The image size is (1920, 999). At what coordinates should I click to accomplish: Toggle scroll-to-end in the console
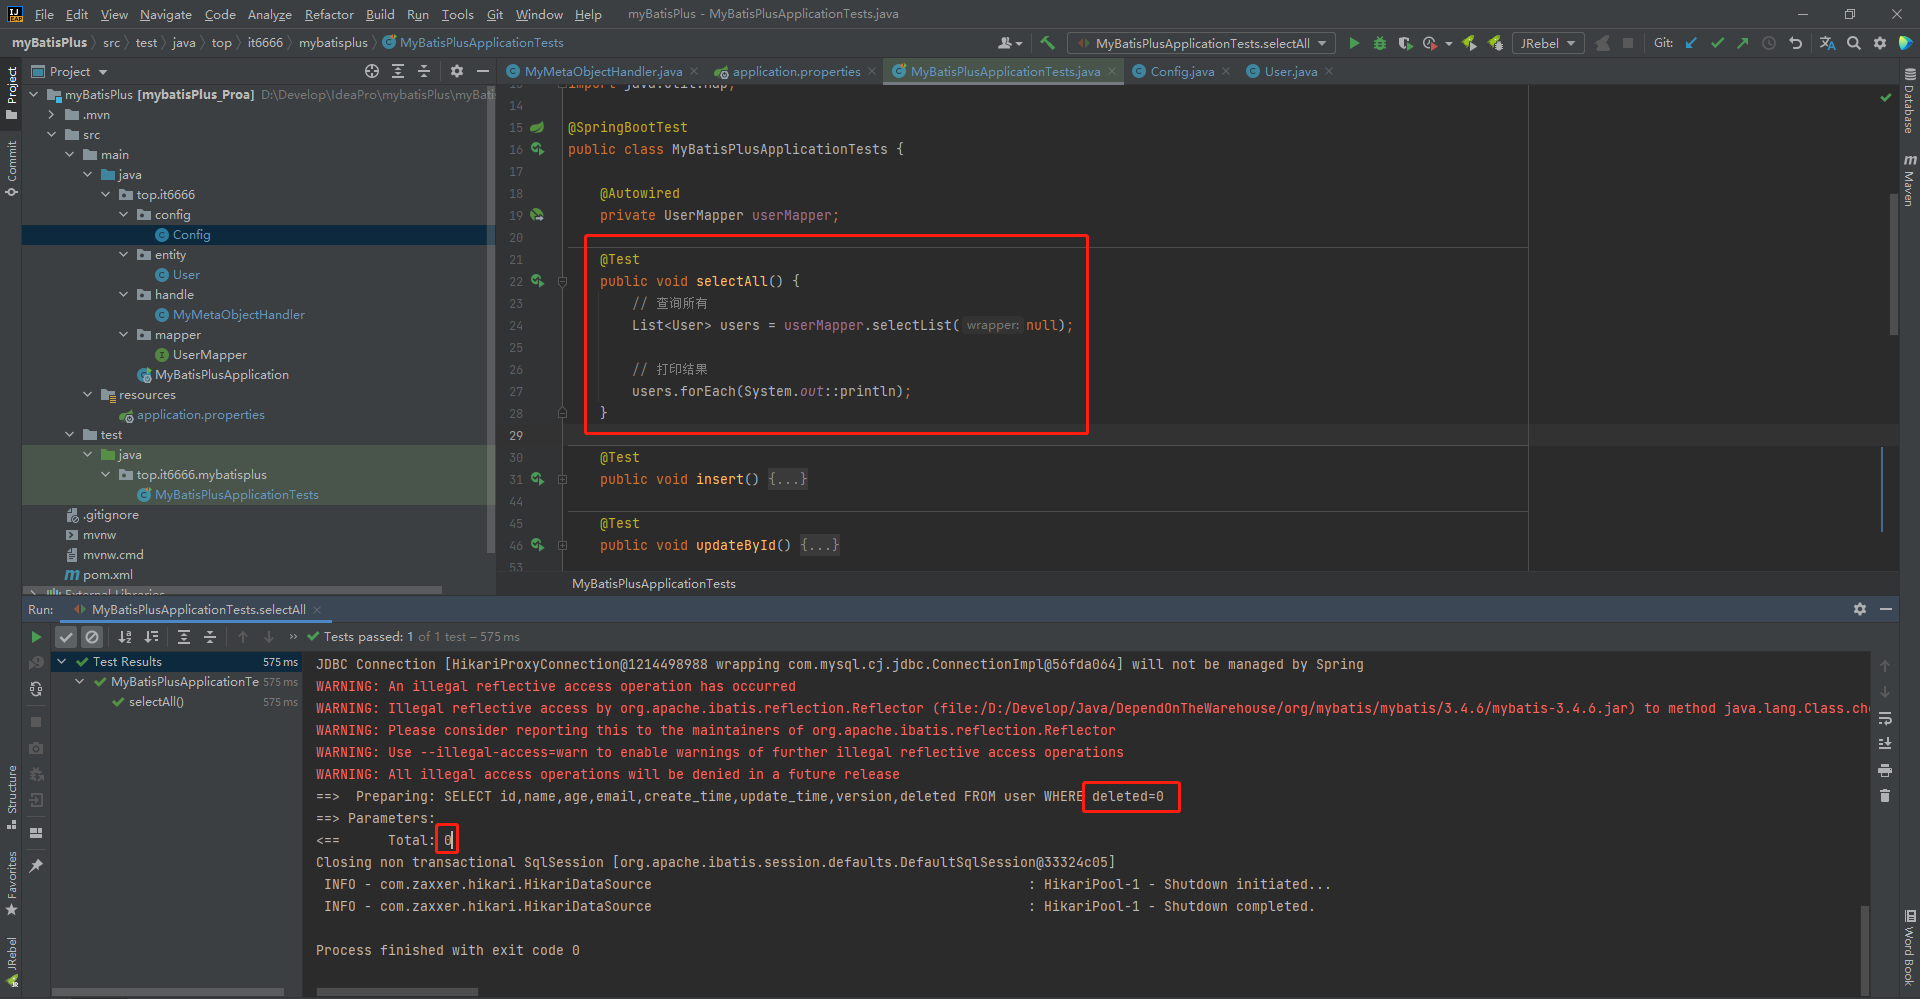(1885, 744)
